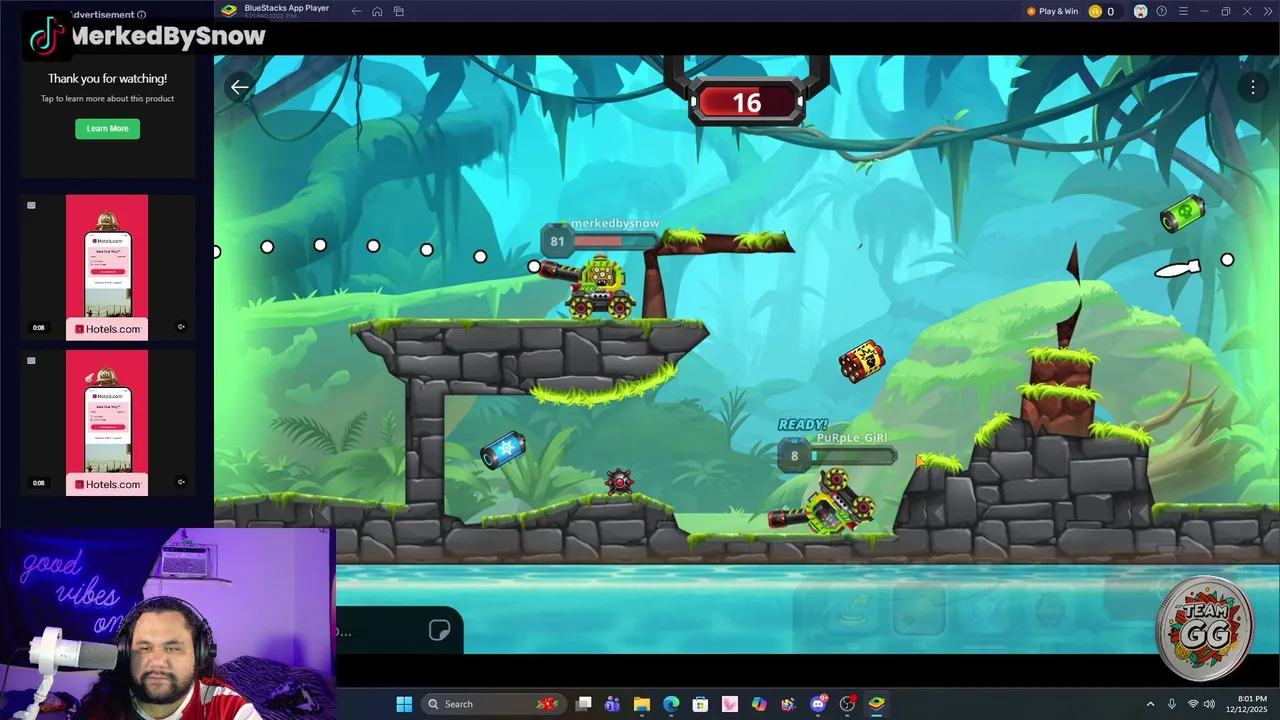Click caption icon on second ad

click(31, 360)
